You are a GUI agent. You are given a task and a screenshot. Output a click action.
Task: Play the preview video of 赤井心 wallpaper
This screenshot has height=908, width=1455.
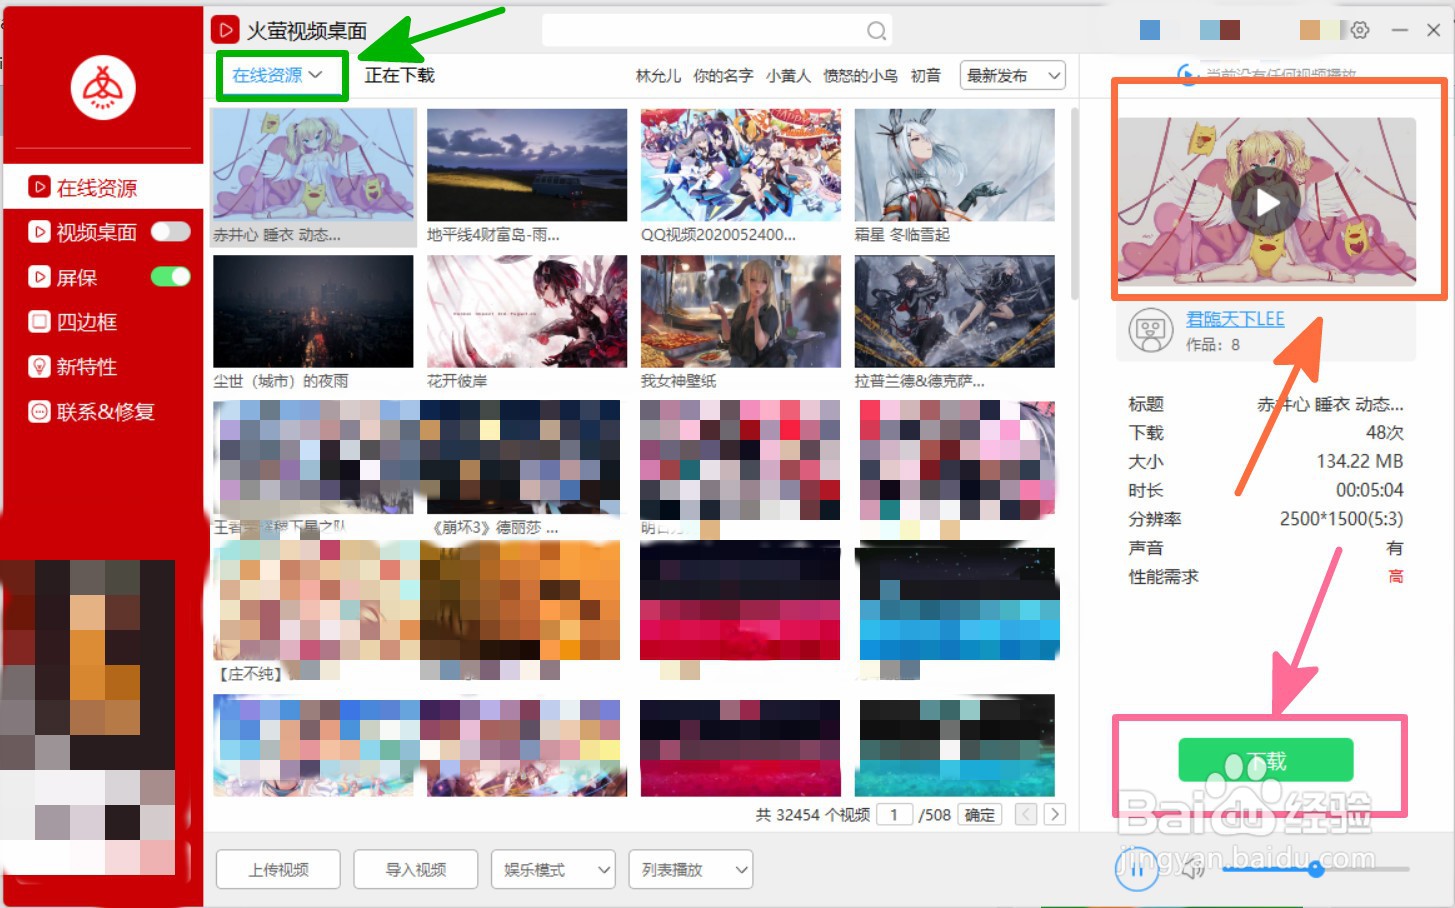[x=1267, y=202]
